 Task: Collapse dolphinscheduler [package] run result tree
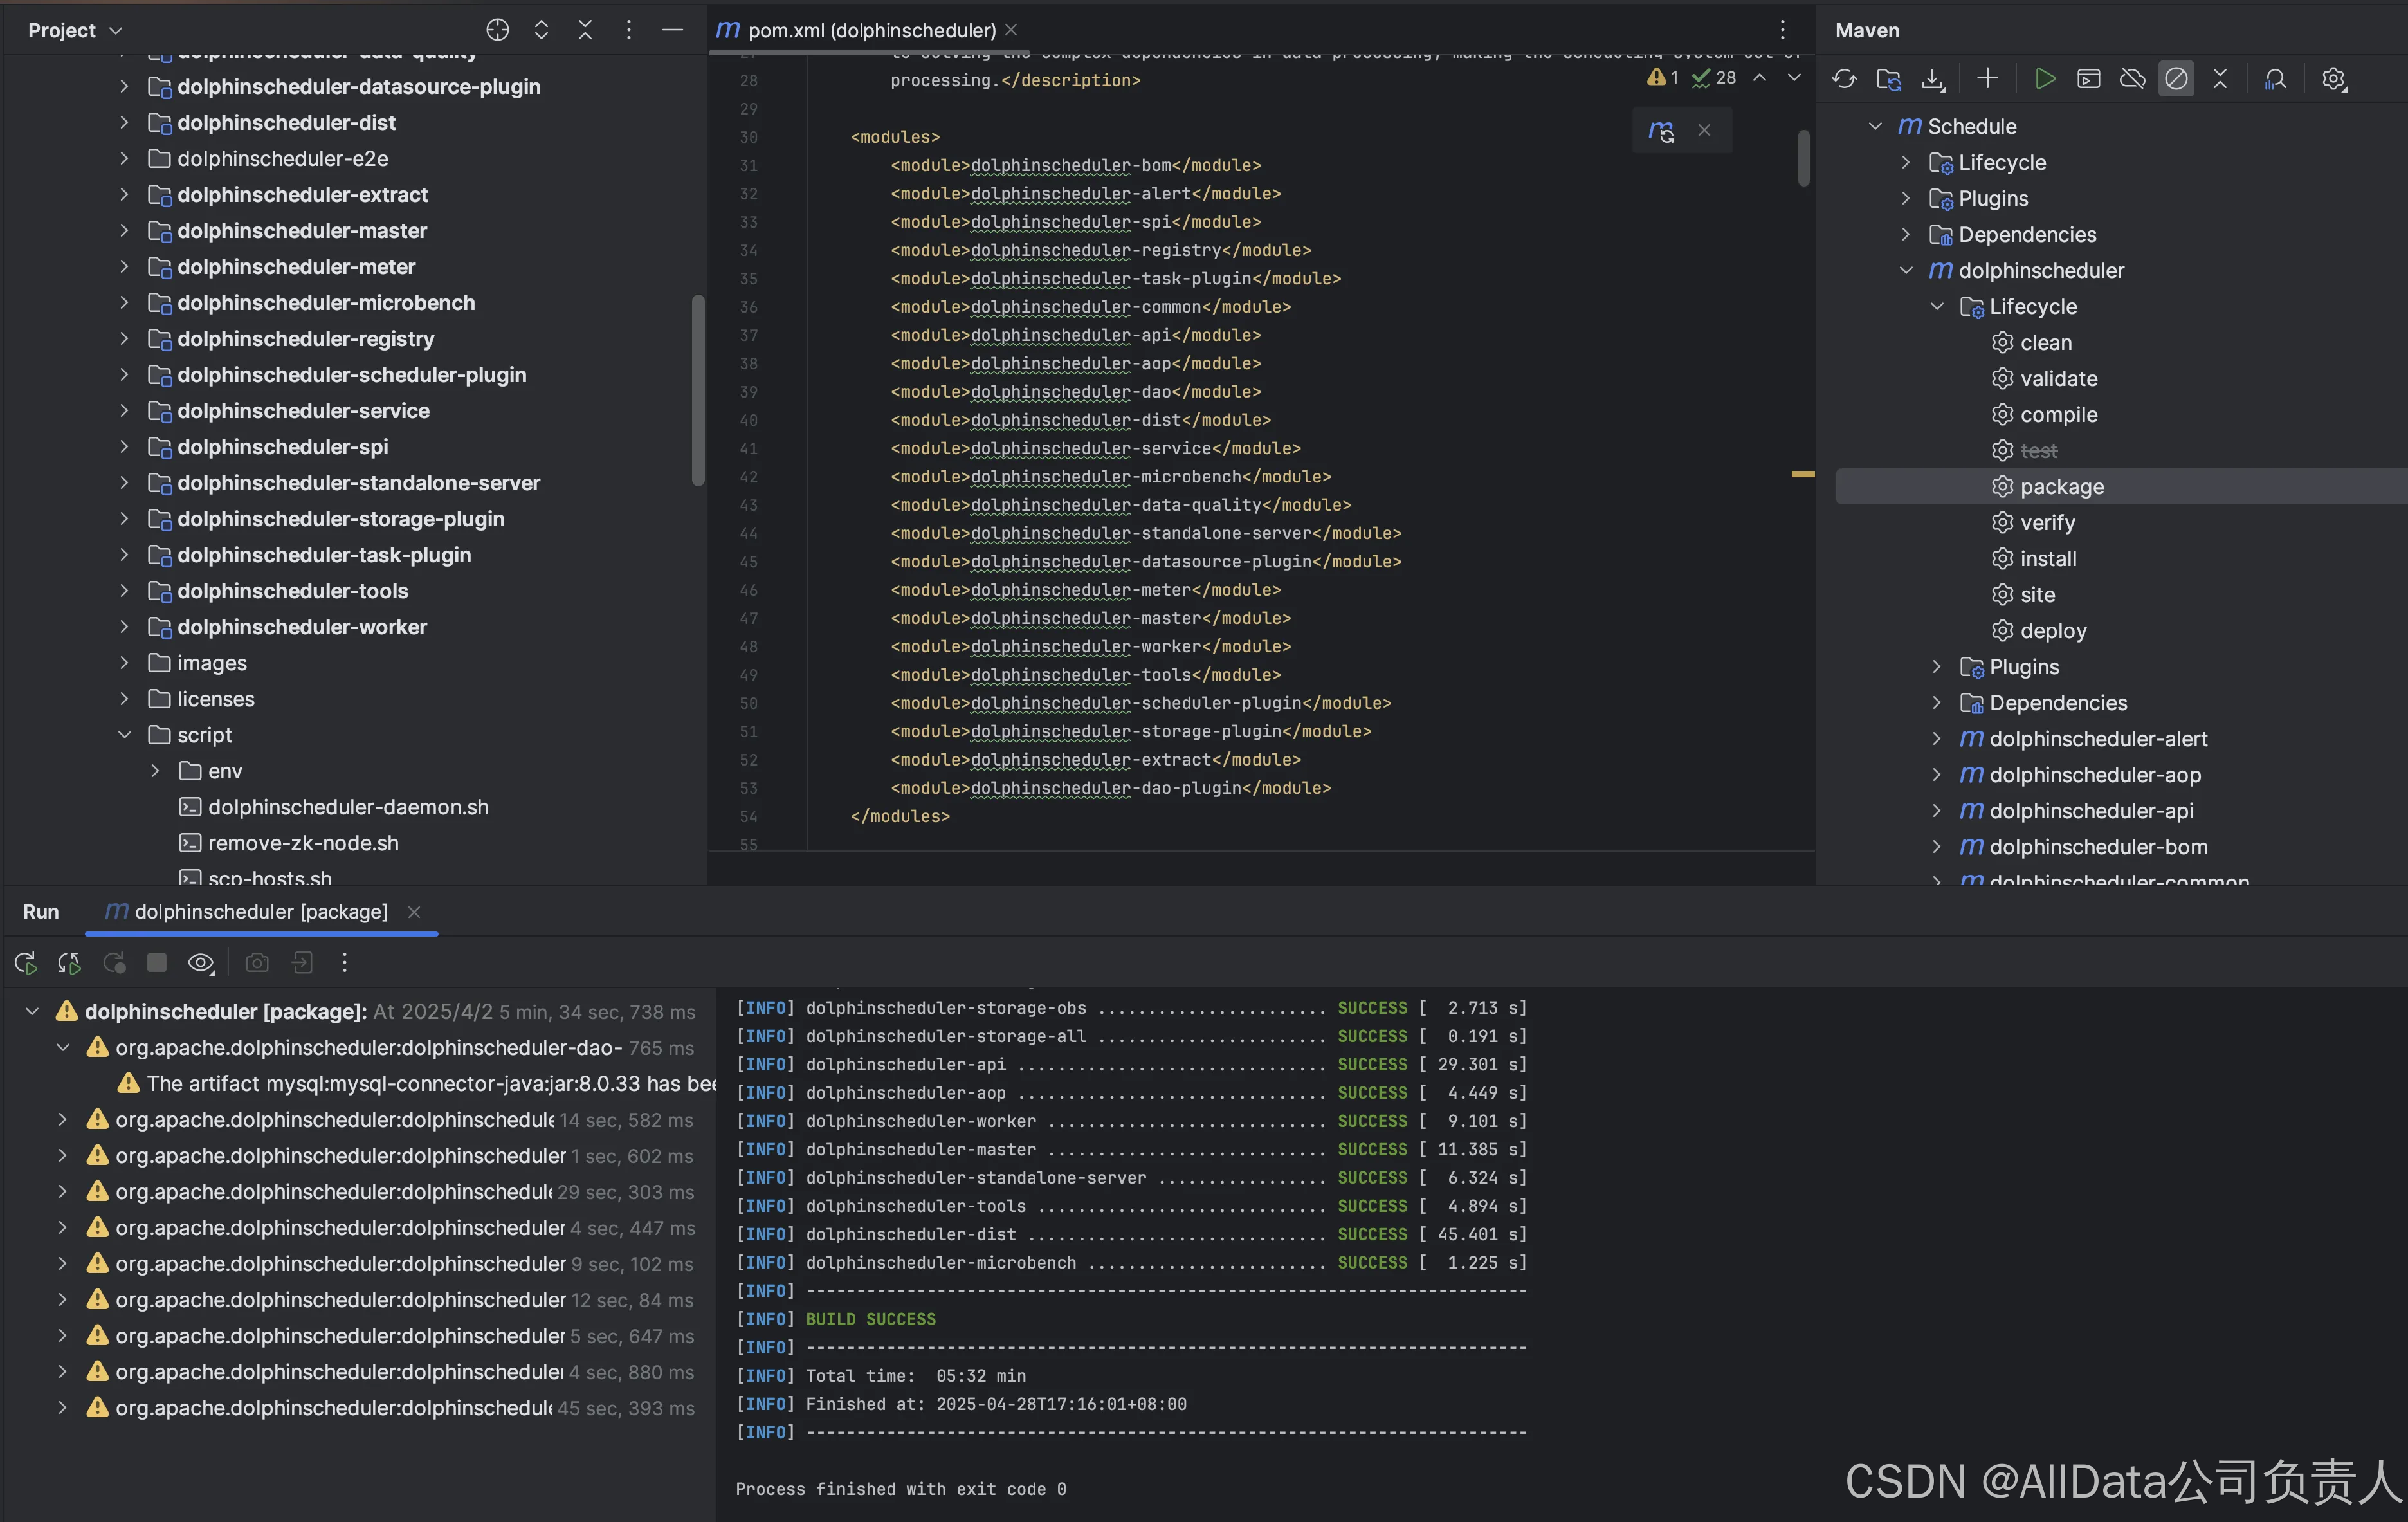click(32, 1012)
